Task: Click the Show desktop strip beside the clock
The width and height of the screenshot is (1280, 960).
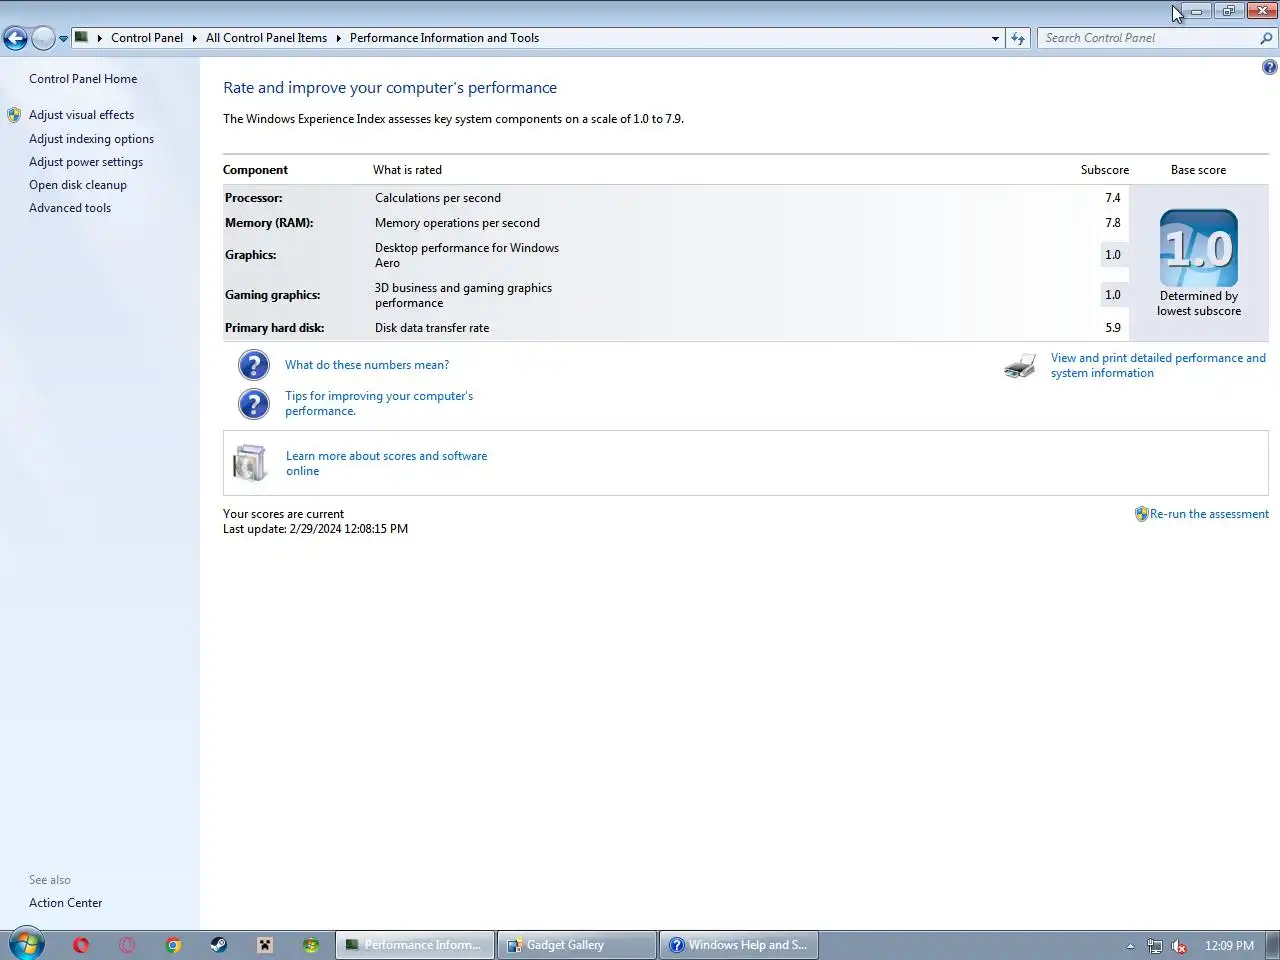Action: click(1273, 945)
